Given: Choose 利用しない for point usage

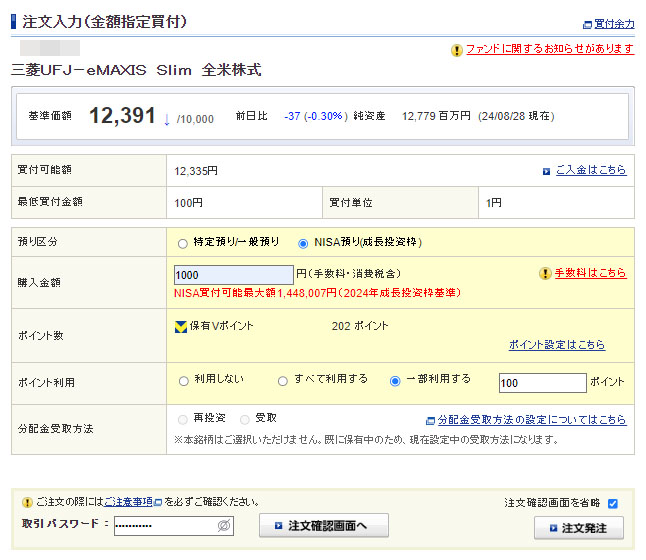Looking at the screenshot, I should point(183,381).
